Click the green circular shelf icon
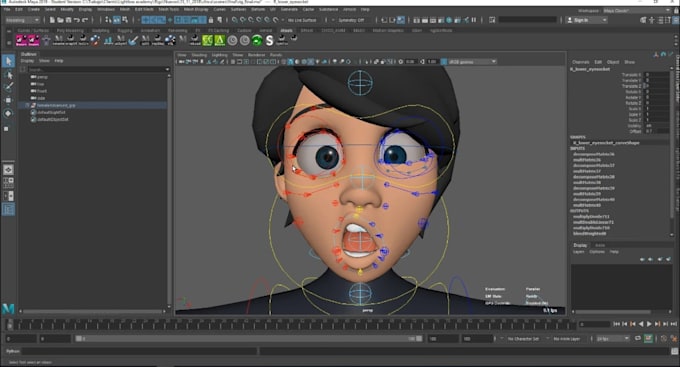The width and height of the screenshot is (680, 367). pos(257,40)
